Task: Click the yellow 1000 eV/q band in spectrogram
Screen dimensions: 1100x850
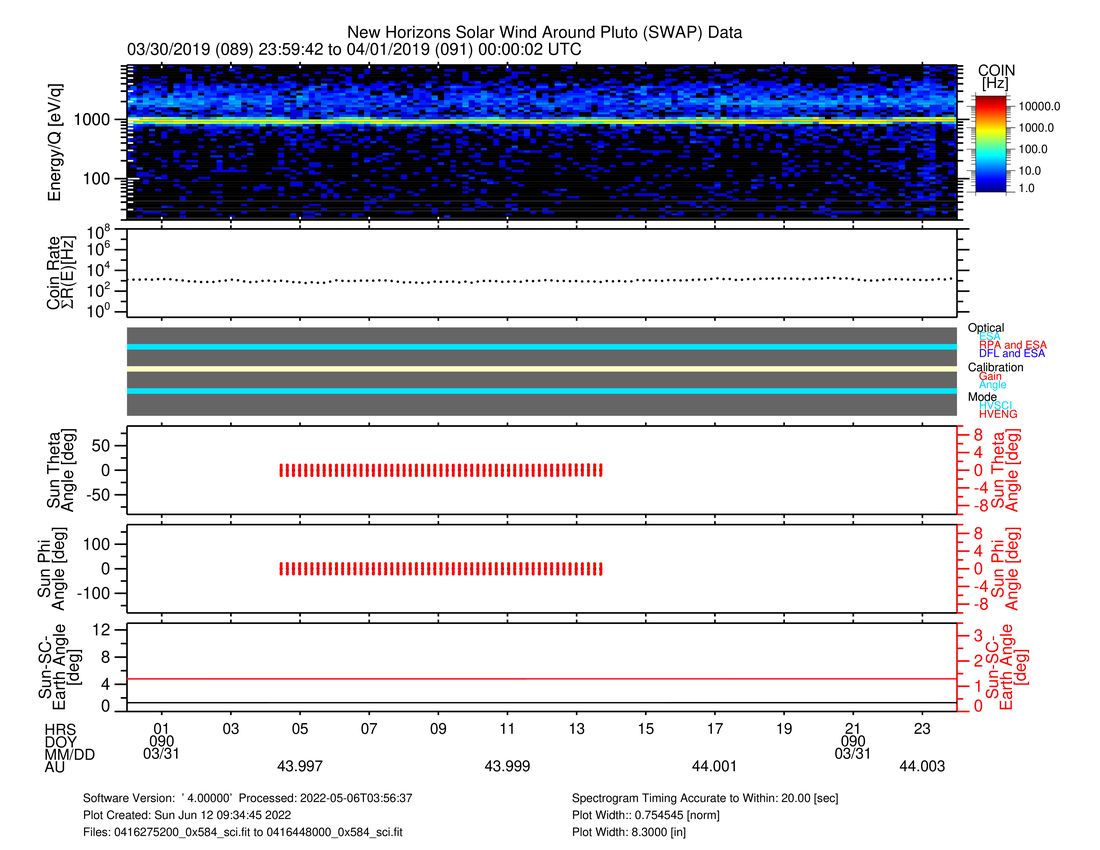Action: point(540,120)
